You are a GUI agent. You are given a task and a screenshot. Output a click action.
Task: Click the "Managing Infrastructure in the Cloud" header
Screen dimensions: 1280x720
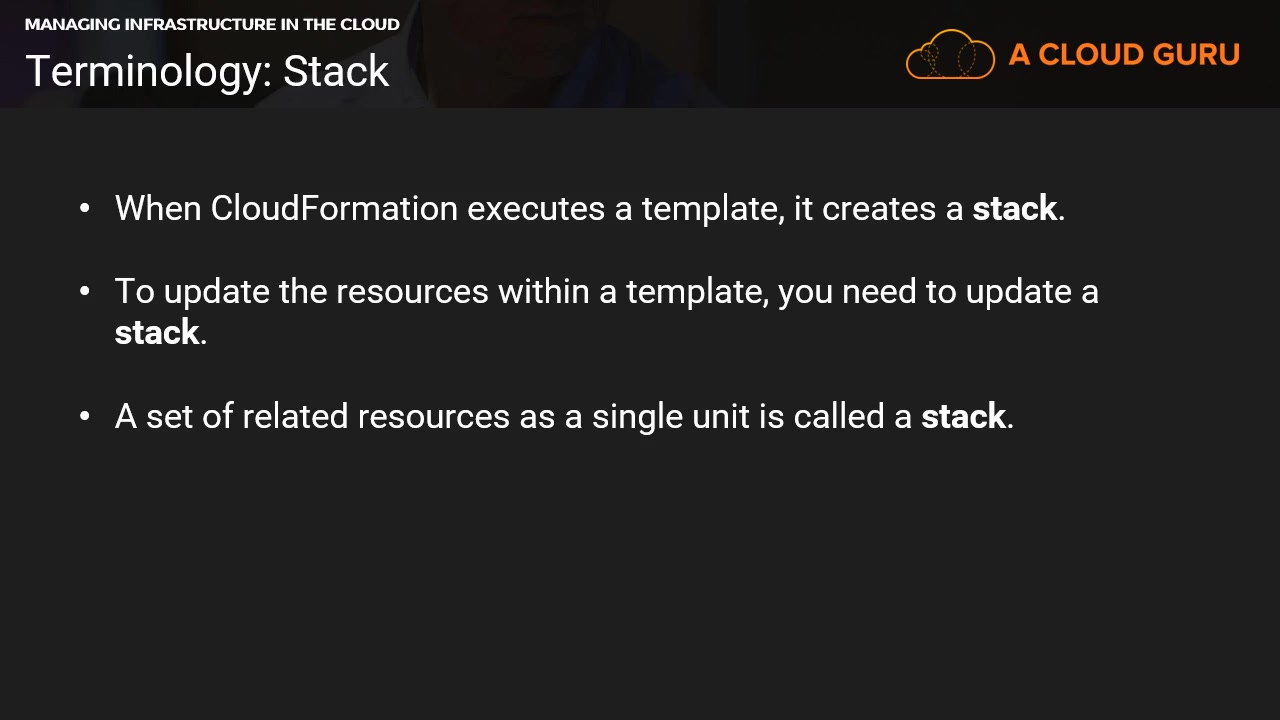click(x=212, y=24)
